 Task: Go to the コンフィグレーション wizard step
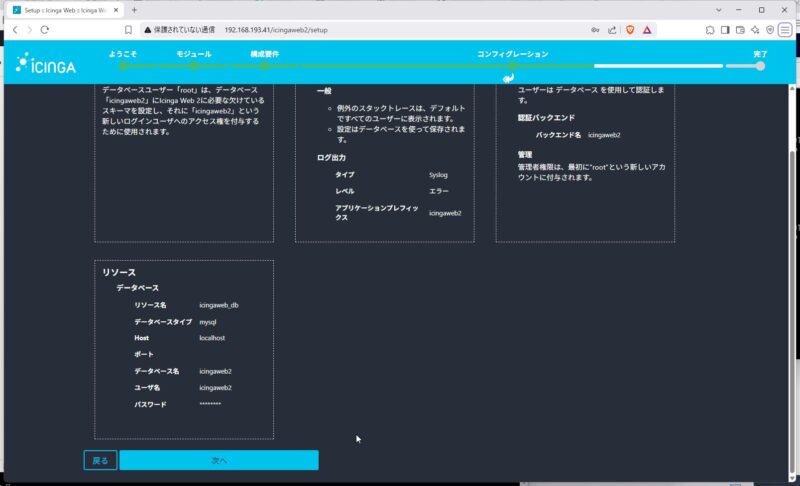[x=512, y=54]
